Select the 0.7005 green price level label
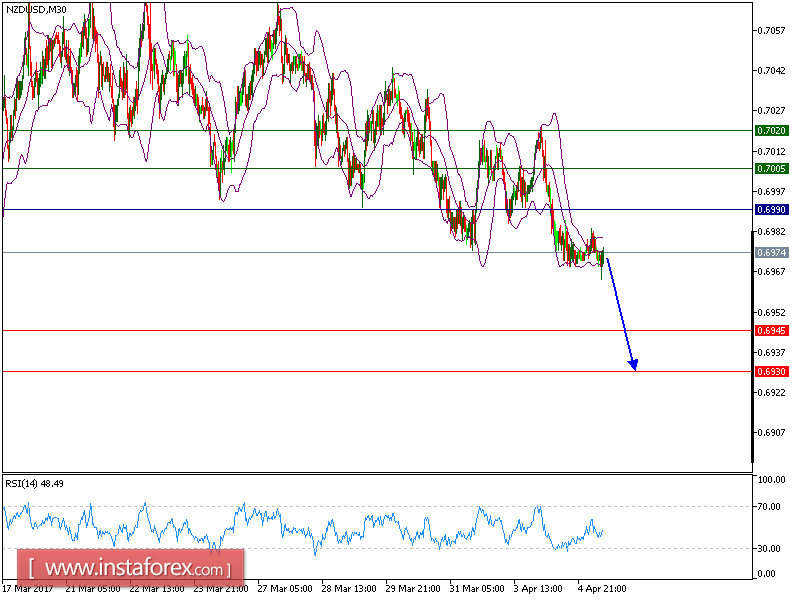 pyautogui.click(x=770, y=170)
